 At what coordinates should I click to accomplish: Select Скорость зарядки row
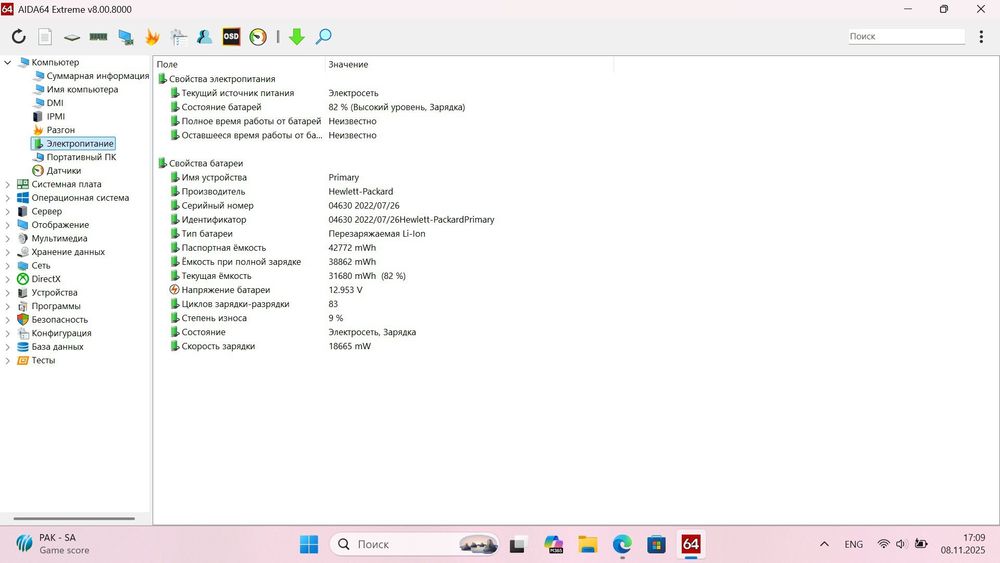(x=218, y=346)
